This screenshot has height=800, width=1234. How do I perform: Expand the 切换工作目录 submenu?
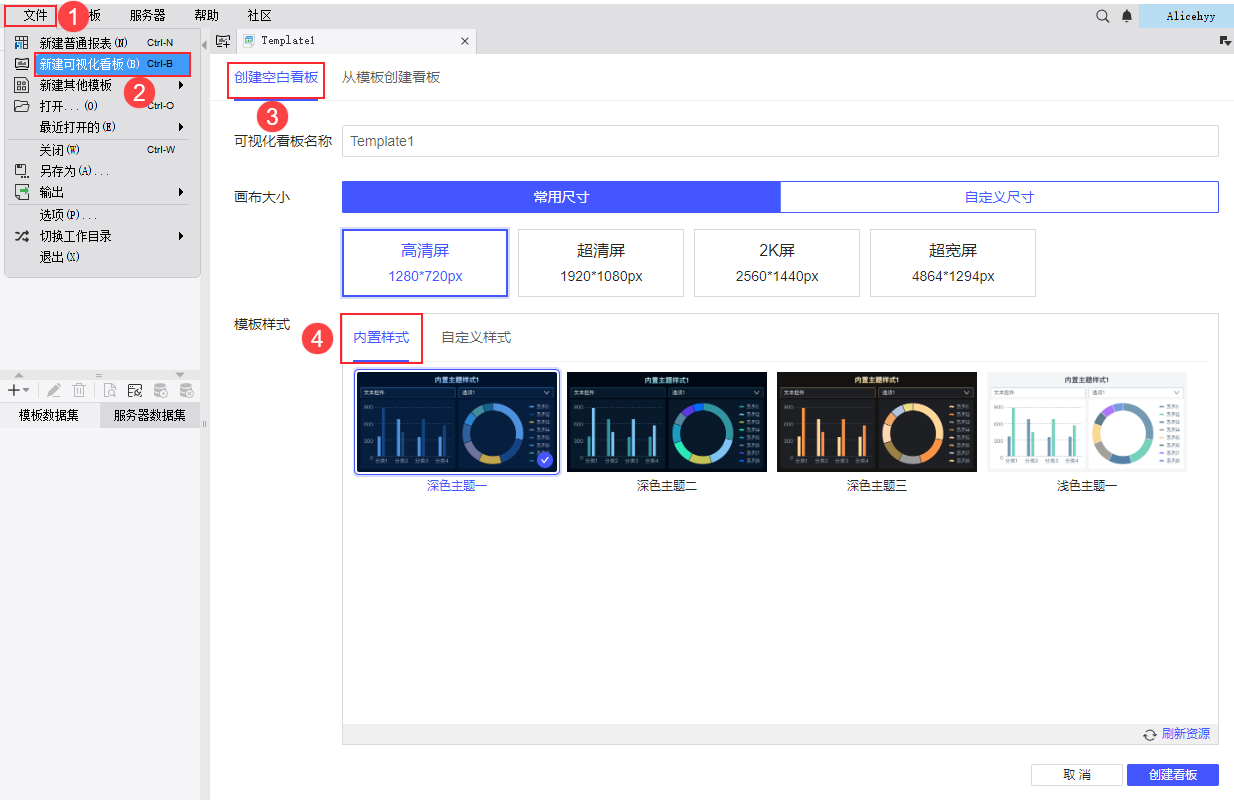click(x=181, y=236)
